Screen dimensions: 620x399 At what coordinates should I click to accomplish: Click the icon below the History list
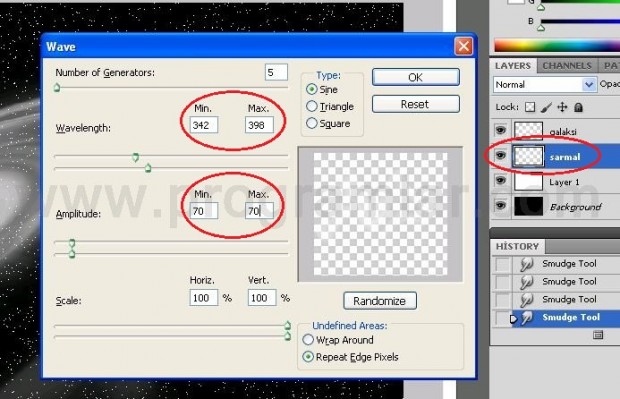click(x=598, y=335)
